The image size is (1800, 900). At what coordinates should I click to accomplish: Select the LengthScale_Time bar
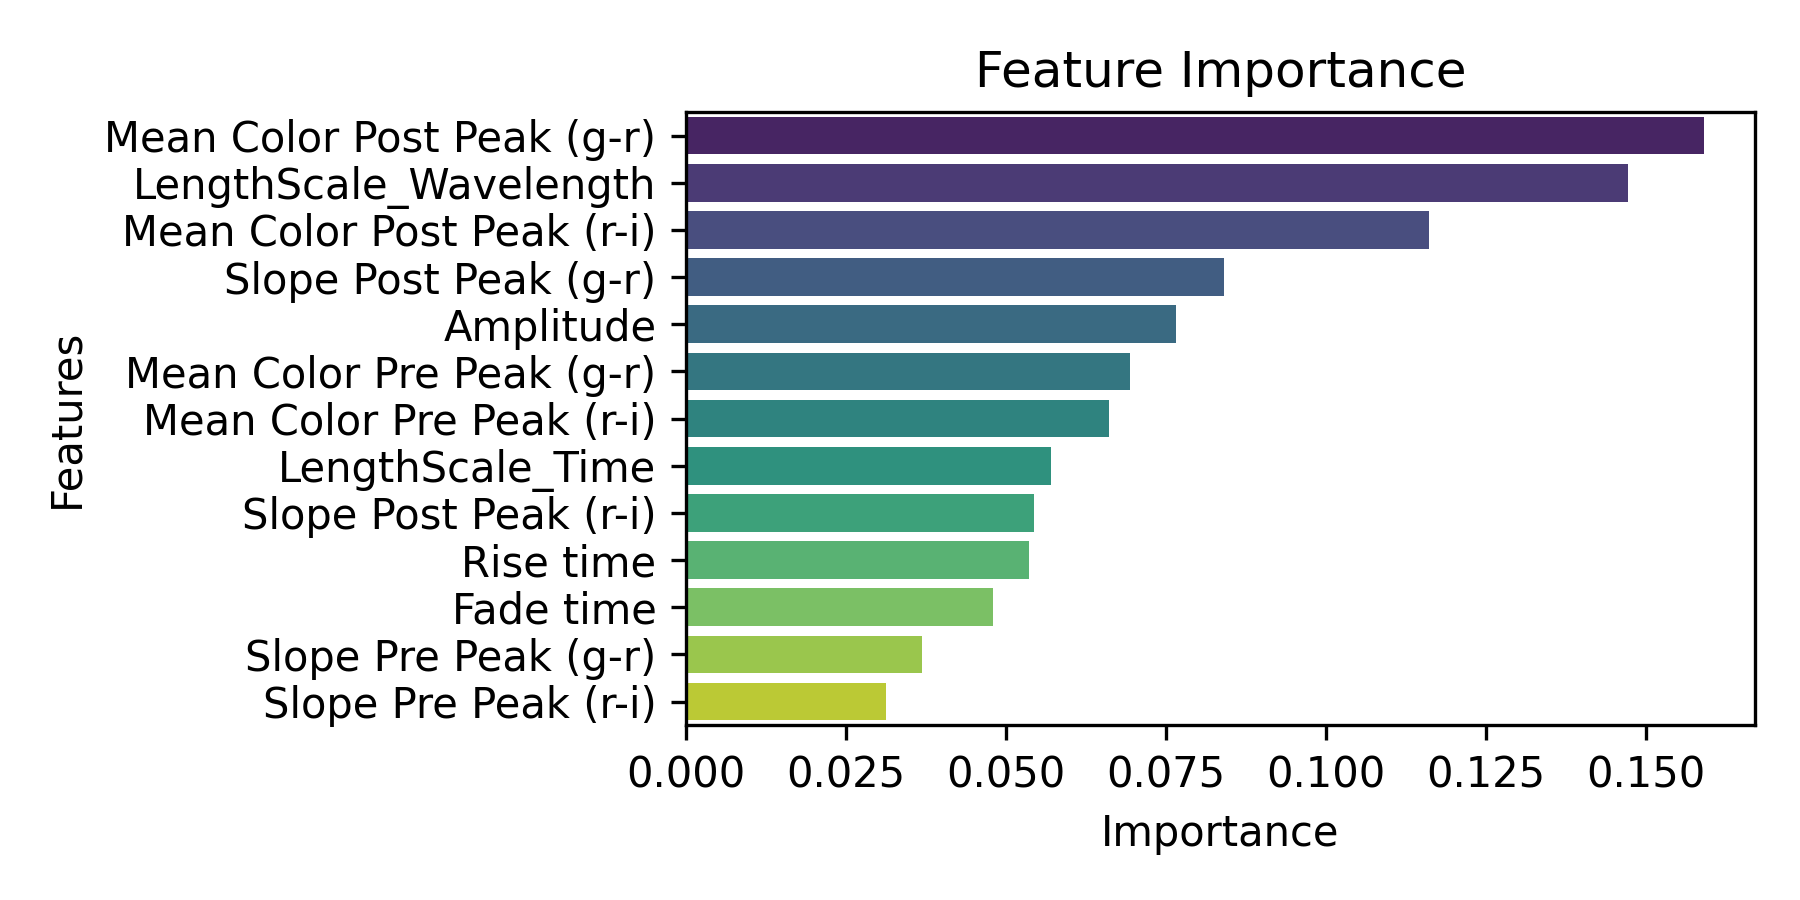point(869,466)
